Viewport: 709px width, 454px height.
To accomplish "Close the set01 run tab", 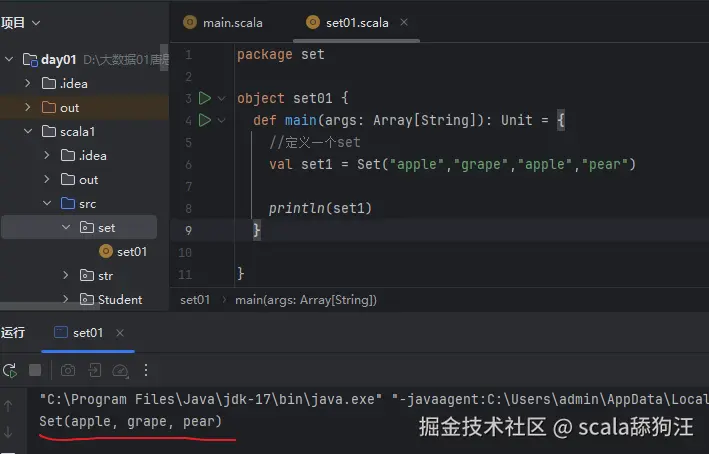I will [120, 333].
